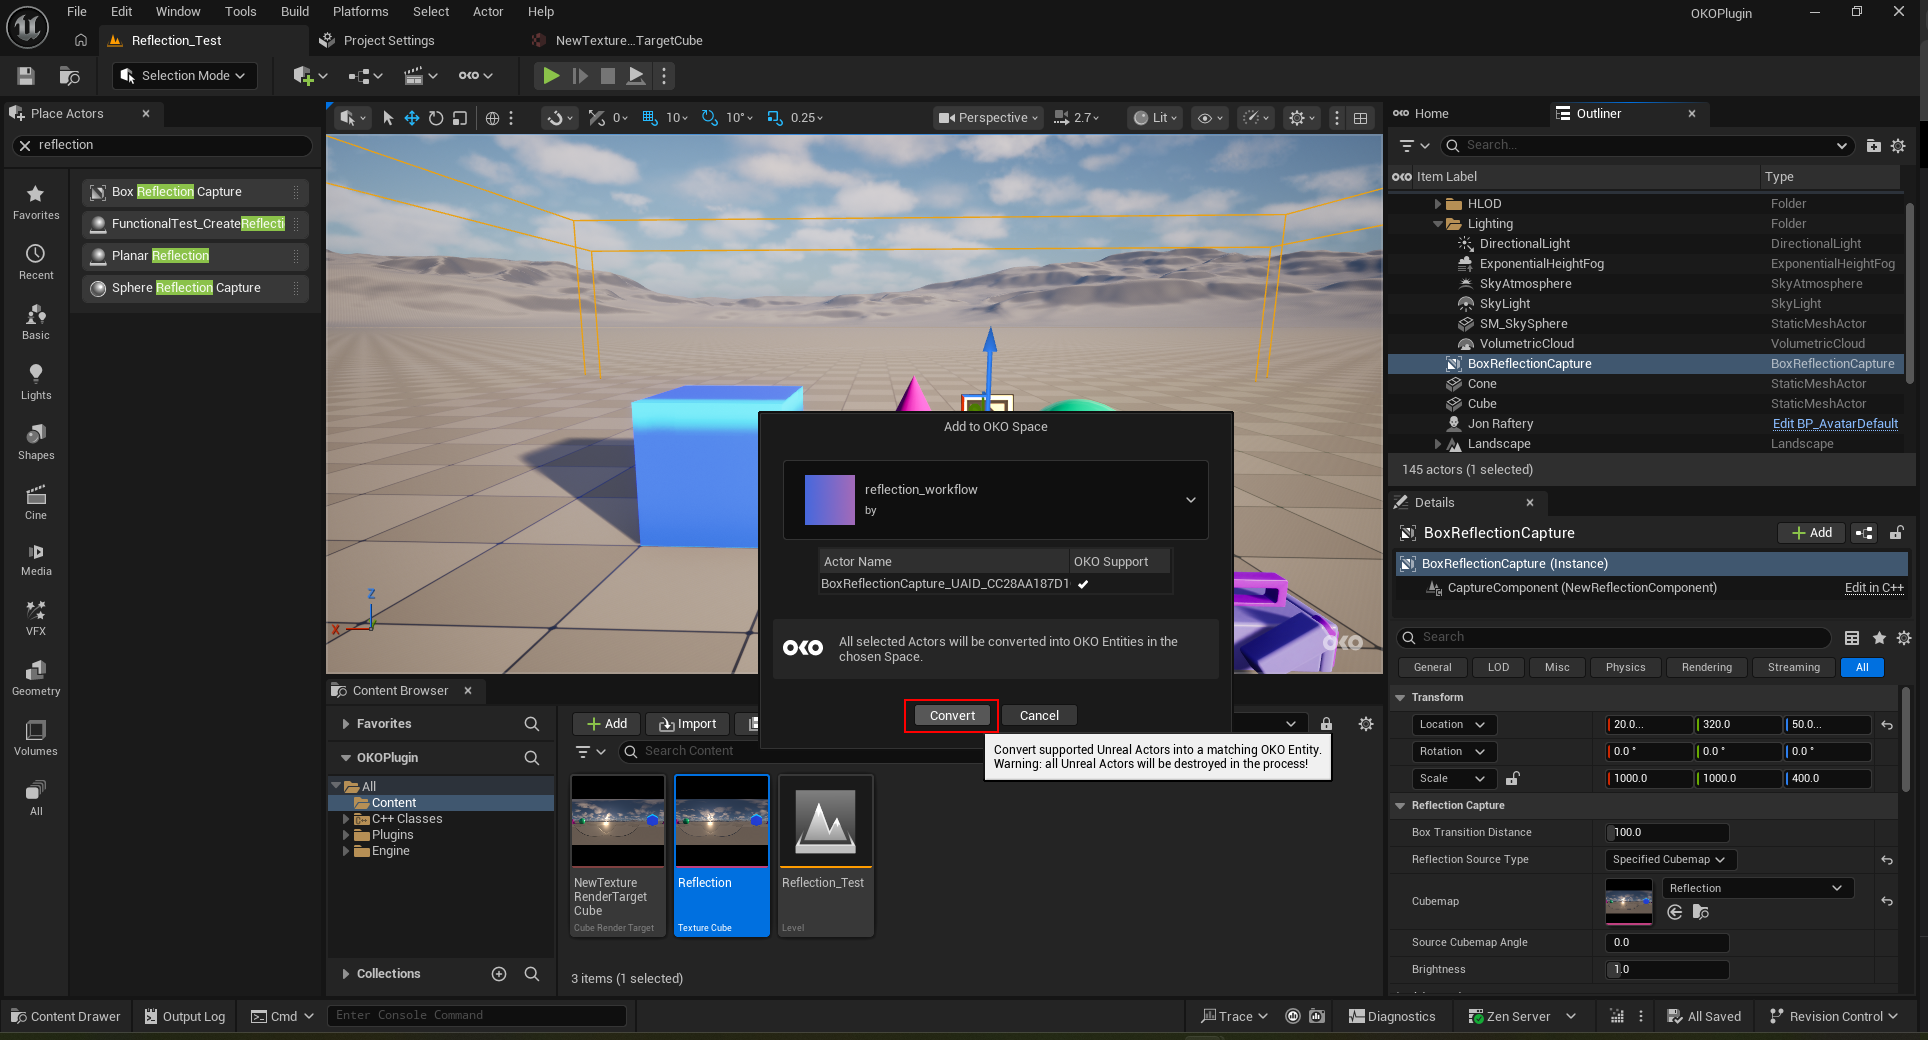Expand the HLOD folder in Outliner

1438,204
